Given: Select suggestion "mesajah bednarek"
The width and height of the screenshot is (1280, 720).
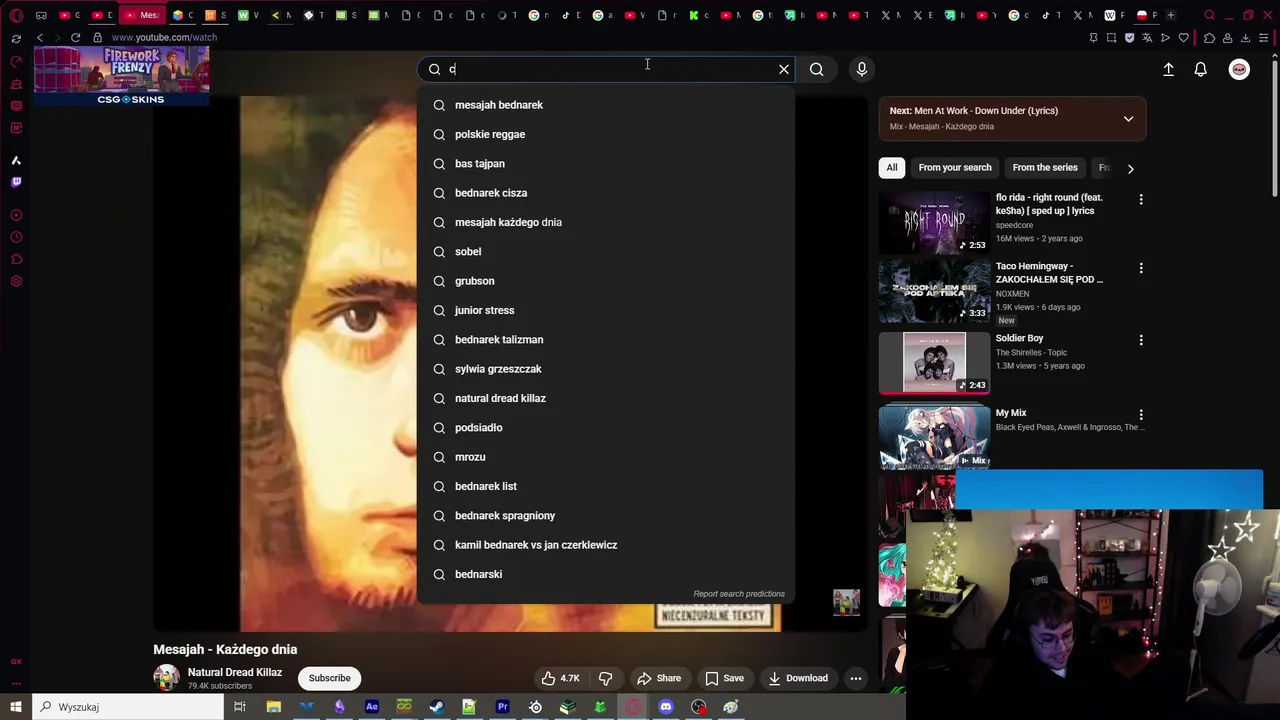Looking at the screenshot, I should click(606, 105).
